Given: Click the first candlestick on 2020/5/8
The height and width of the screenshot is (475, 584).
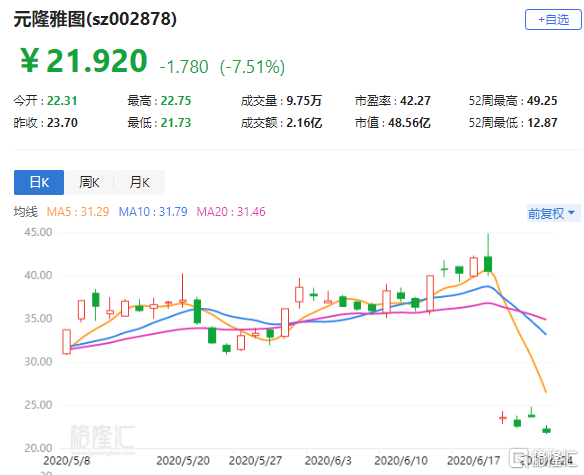Looking at the screenshot, I should pos(67,342).
